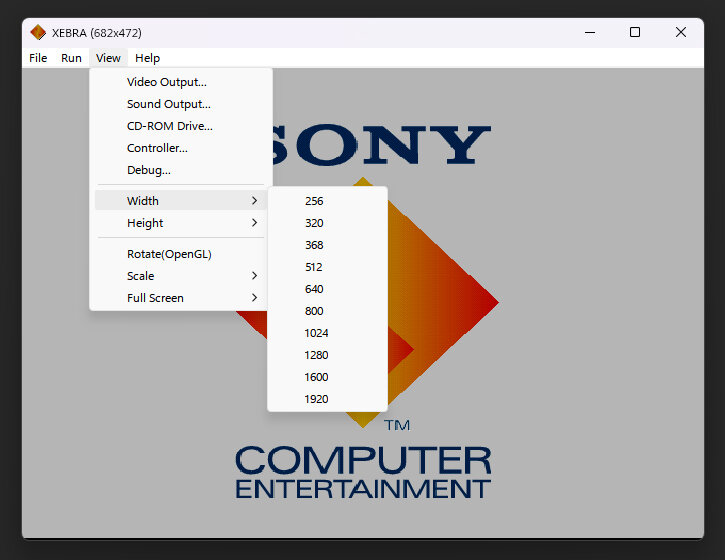Screen dimensions: 725x560
Task: Set width to 1280
Action: tap(327, 355)
